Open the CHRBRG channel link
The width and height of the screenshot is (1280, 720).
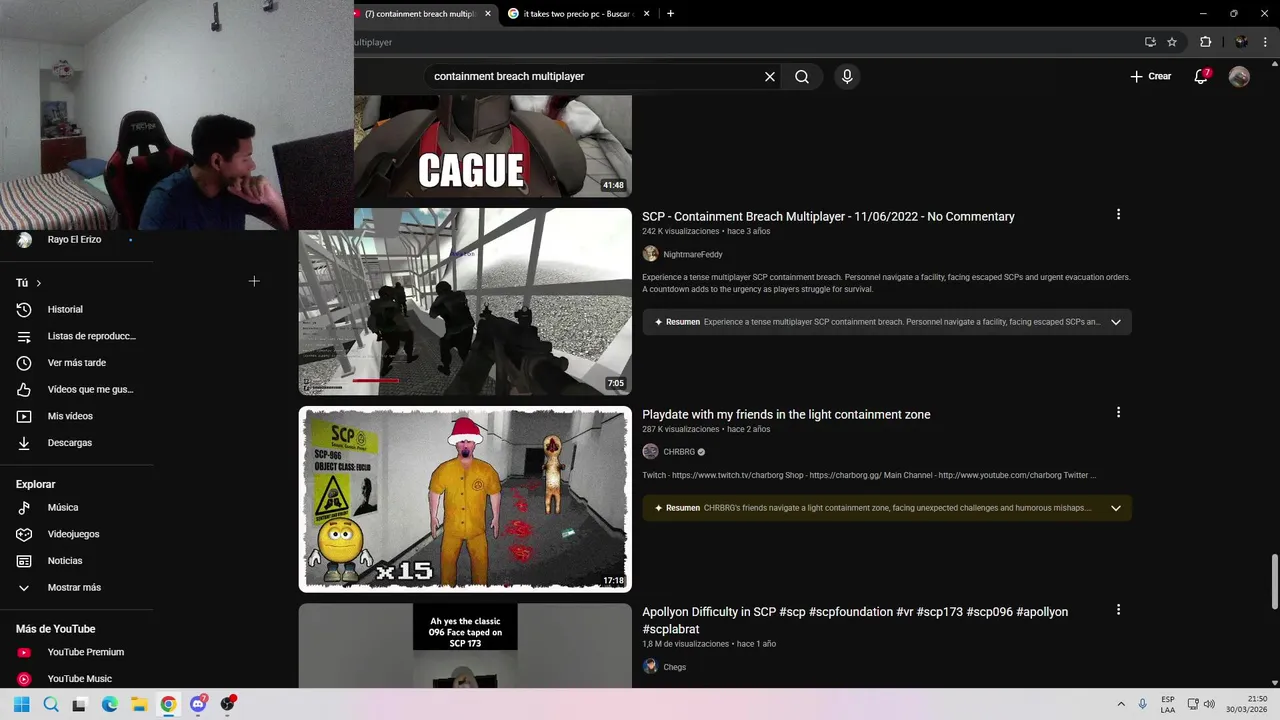[x=679, y=452]
